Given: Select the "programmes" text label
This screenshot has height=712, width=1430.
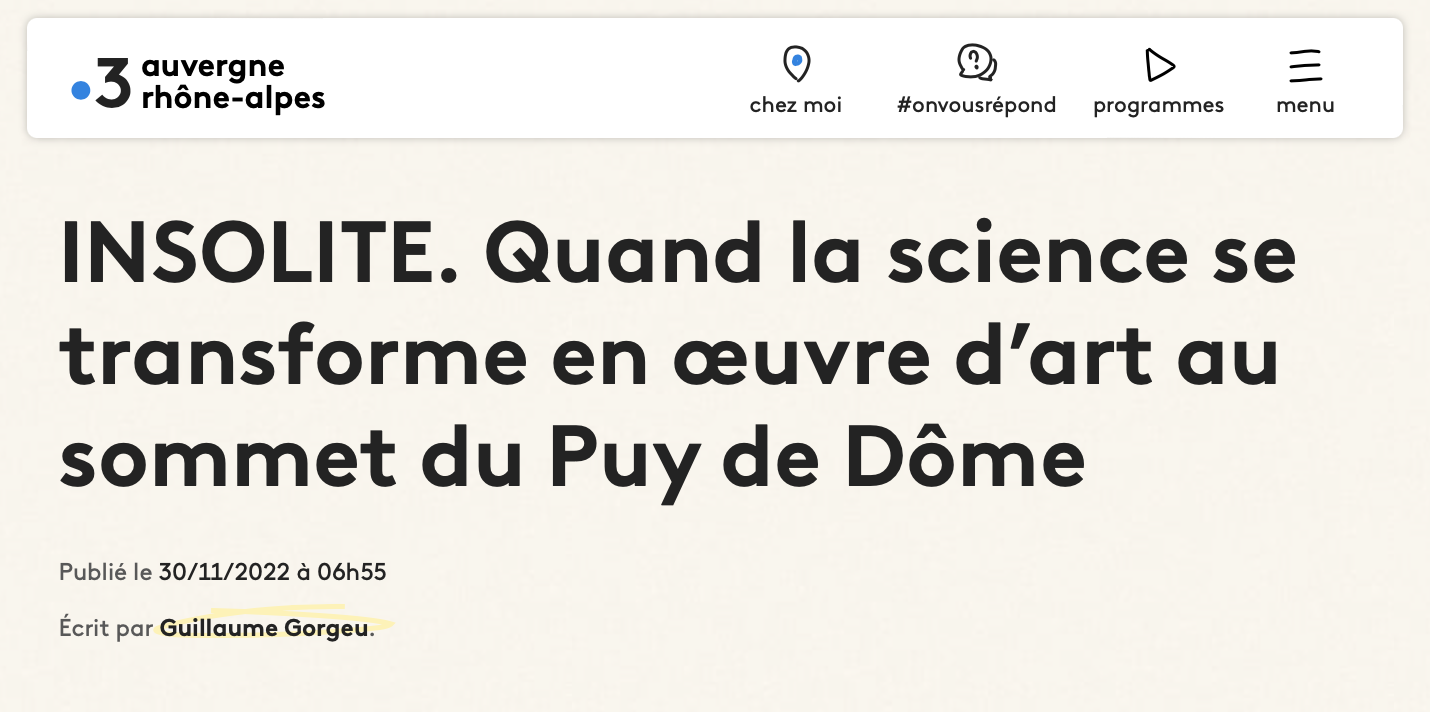Looking at the screenshot, I should click(x=1159, y=106).
